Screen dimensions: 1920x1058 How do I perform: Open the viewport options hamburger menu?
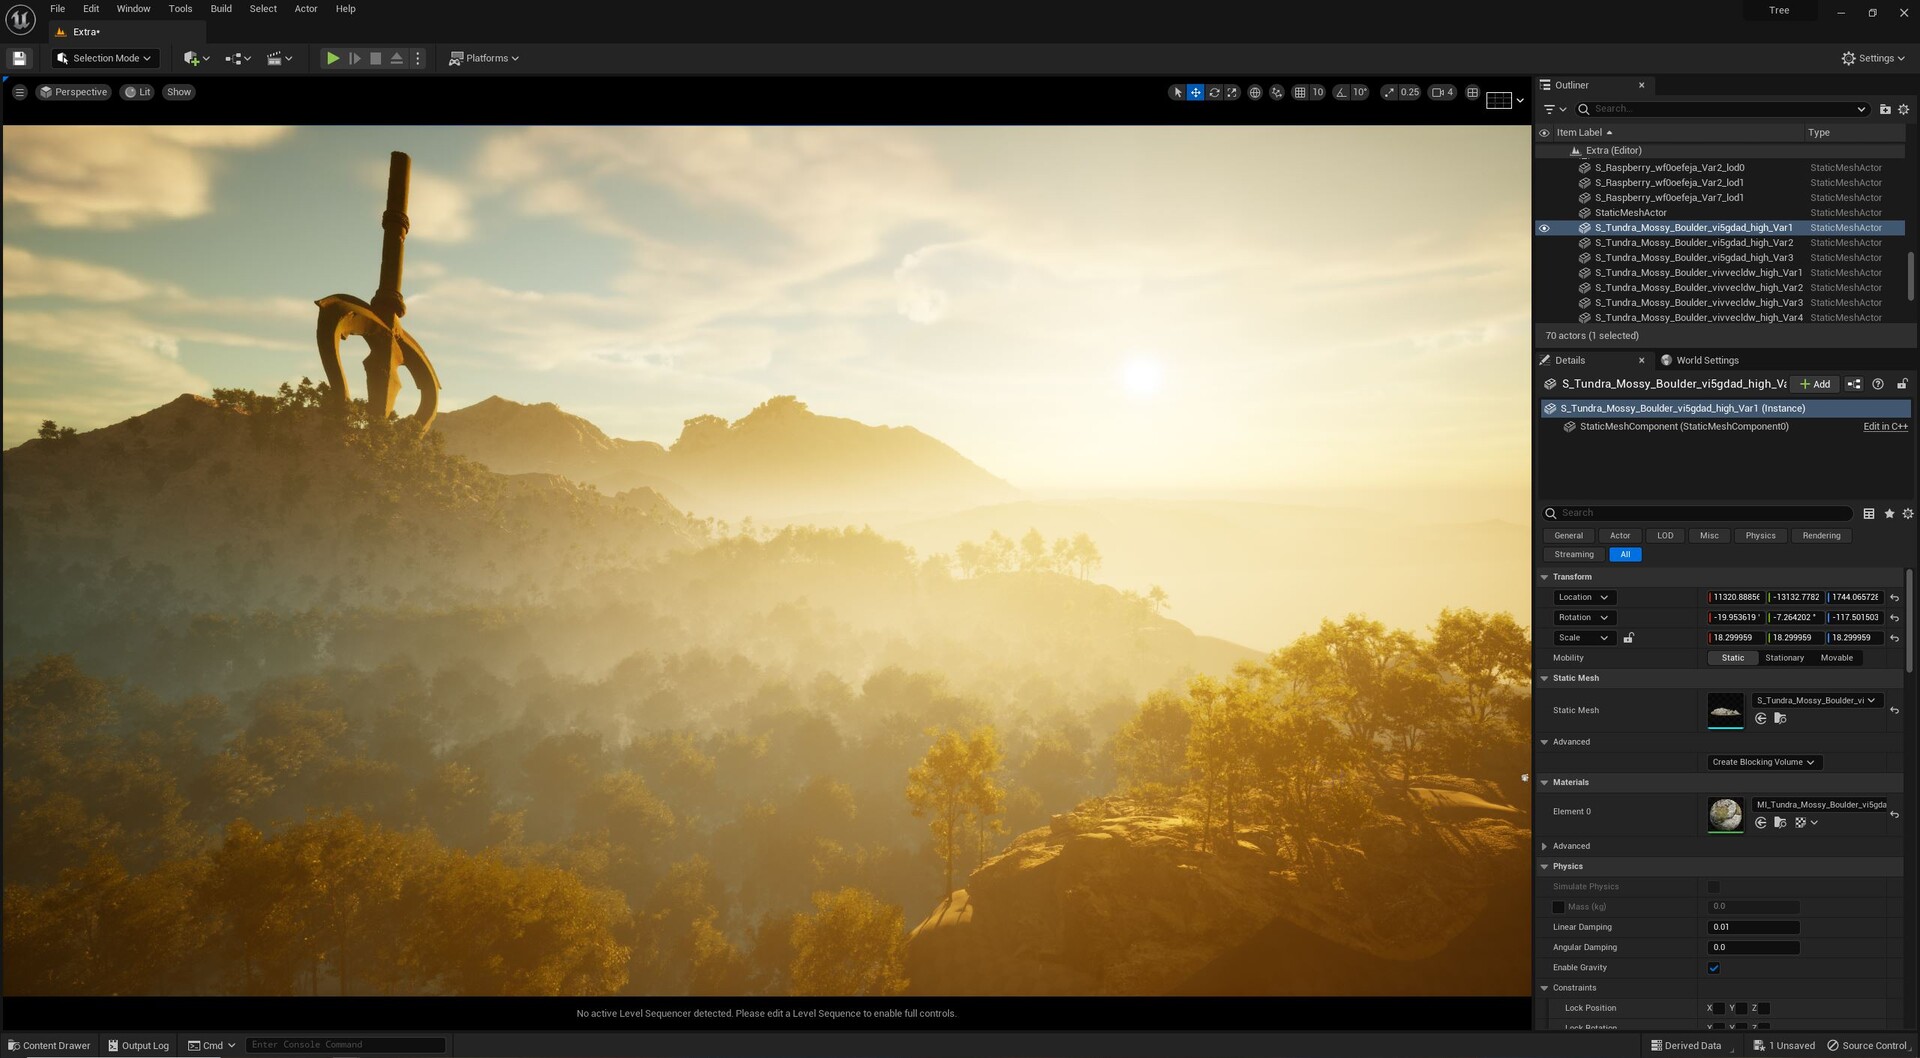click(19, 92)
